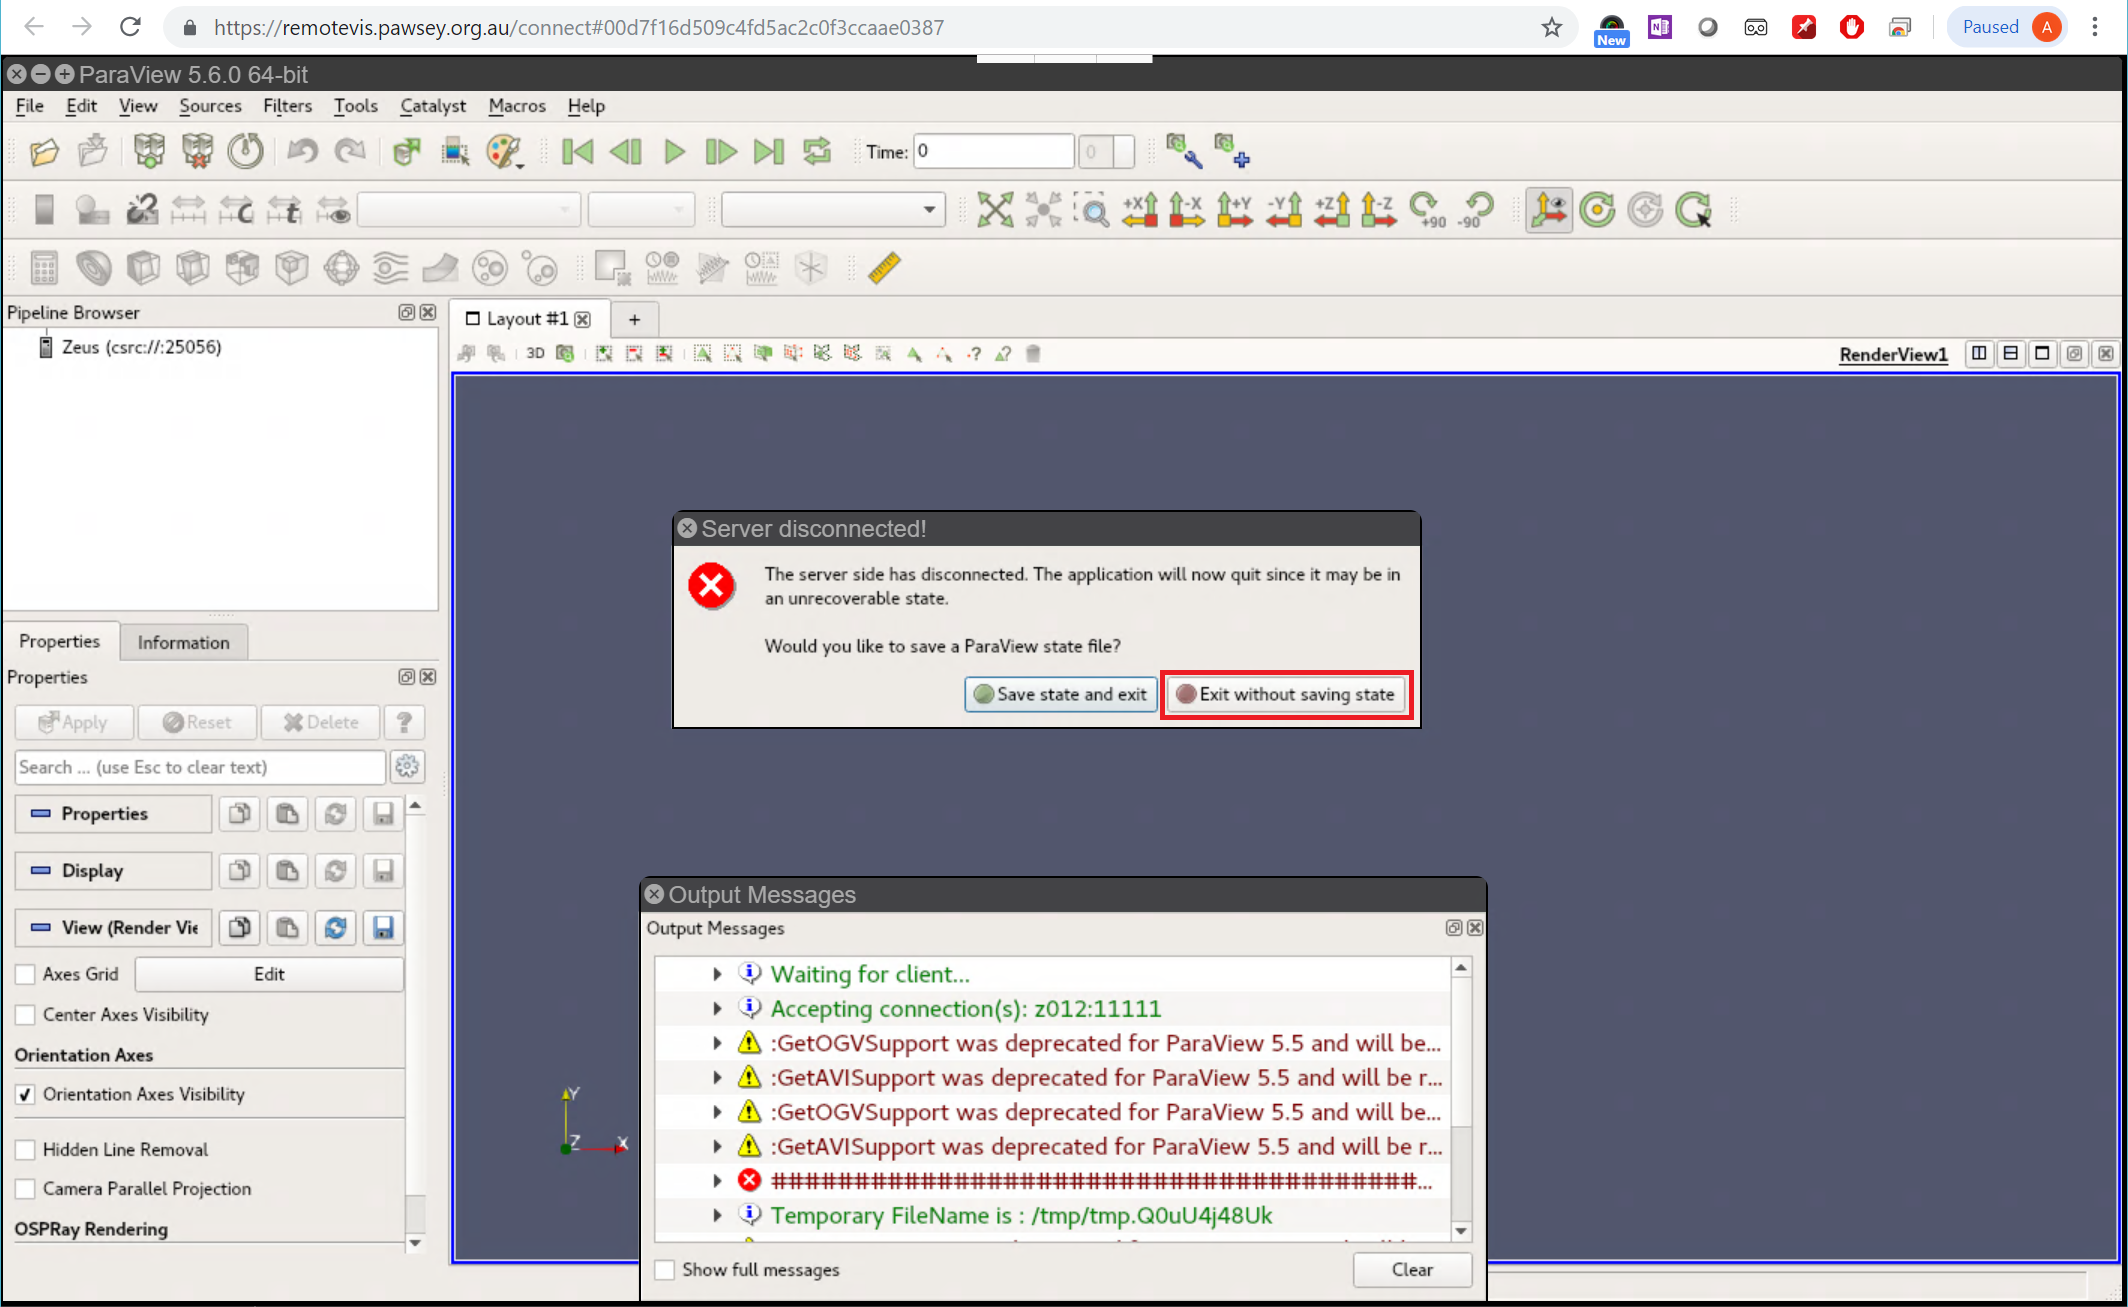Open the advanced properties gear icon
This screenshot has height=1307, width=2128.
[407, 767]
